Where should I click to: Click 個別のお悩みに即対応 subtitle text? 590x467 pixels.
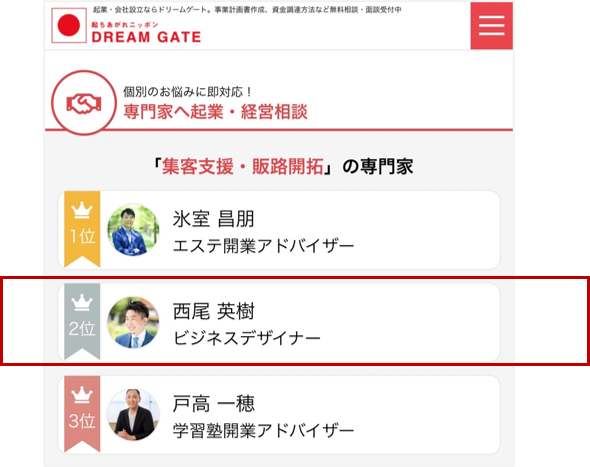[187, 91]
